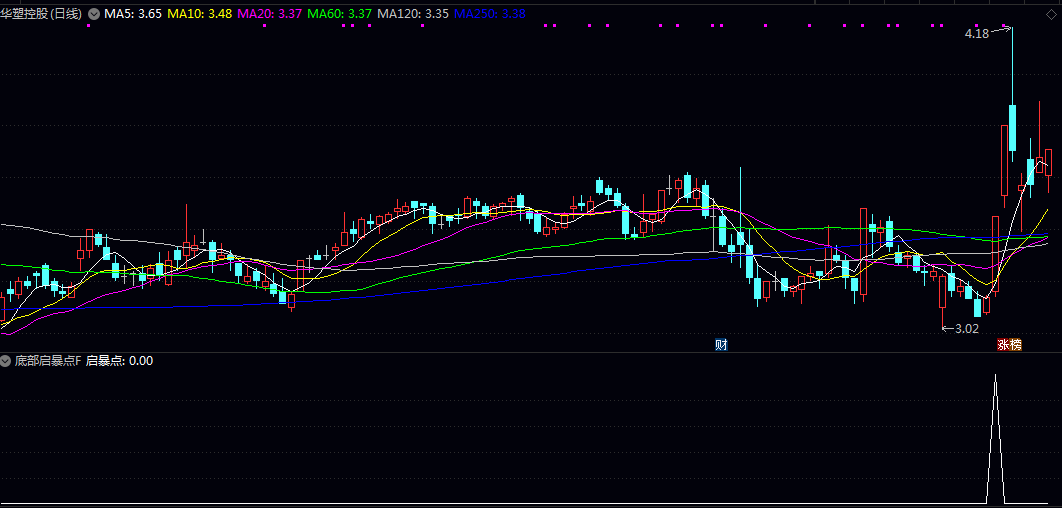Click the 4.18 high price label
The image size is (1062, 508).
pos(977,33)
